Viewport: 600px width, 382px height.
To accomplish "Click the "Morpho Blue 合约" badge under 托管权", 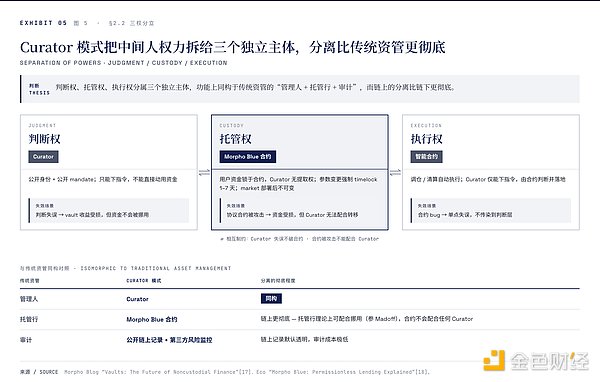I will [248, 157].
